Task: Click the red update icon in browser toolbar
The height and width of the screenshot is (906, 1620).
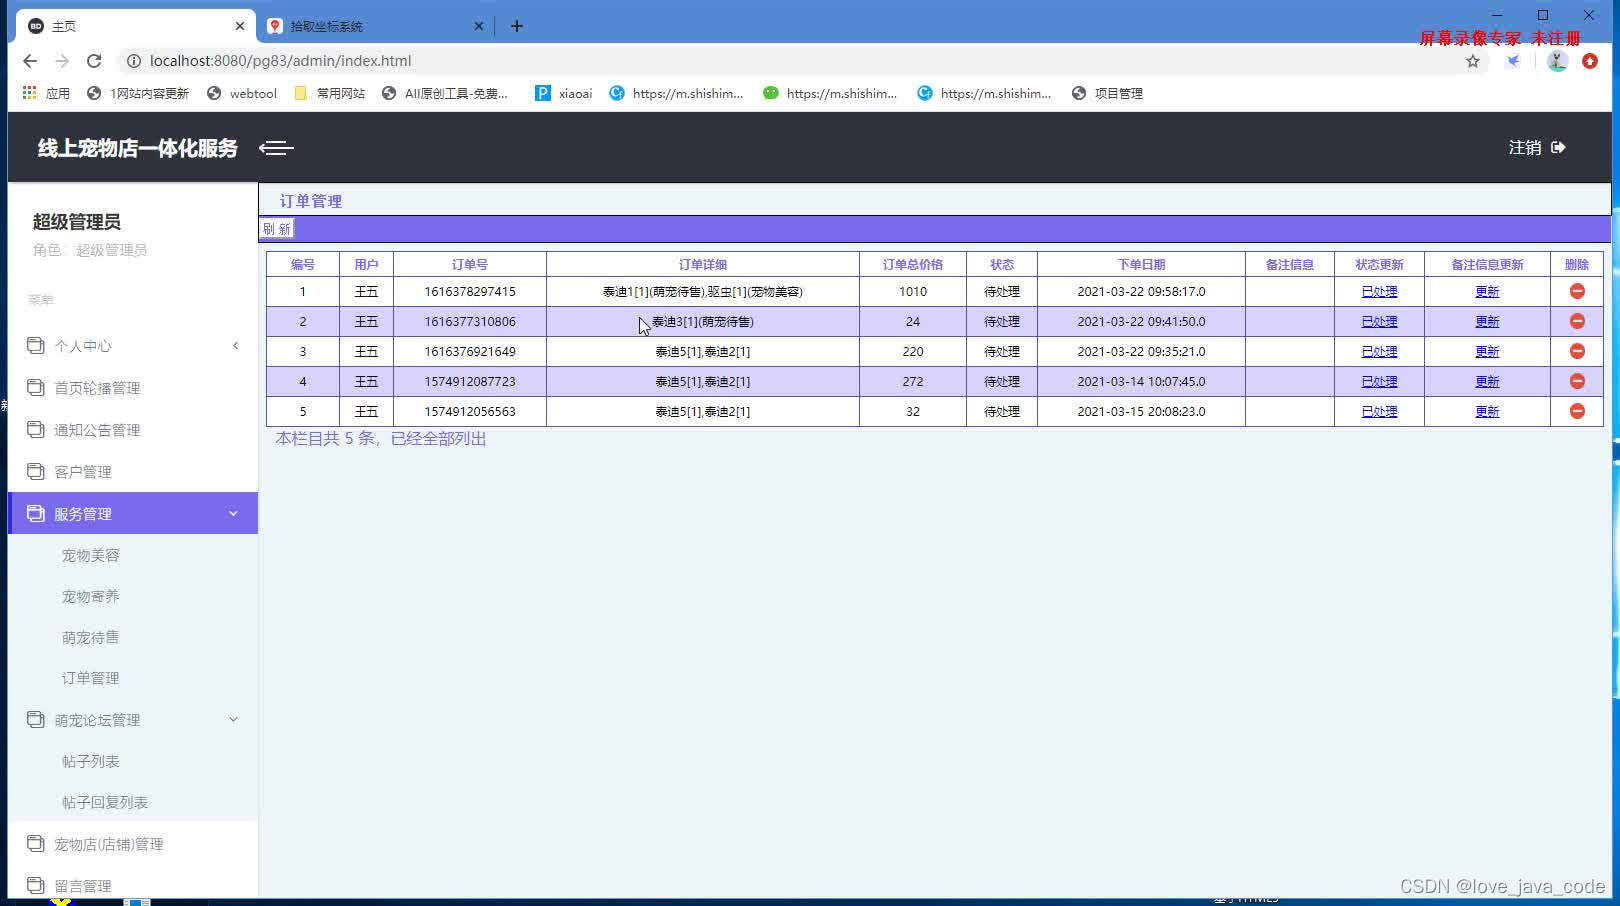Action: click(1590, 61)
